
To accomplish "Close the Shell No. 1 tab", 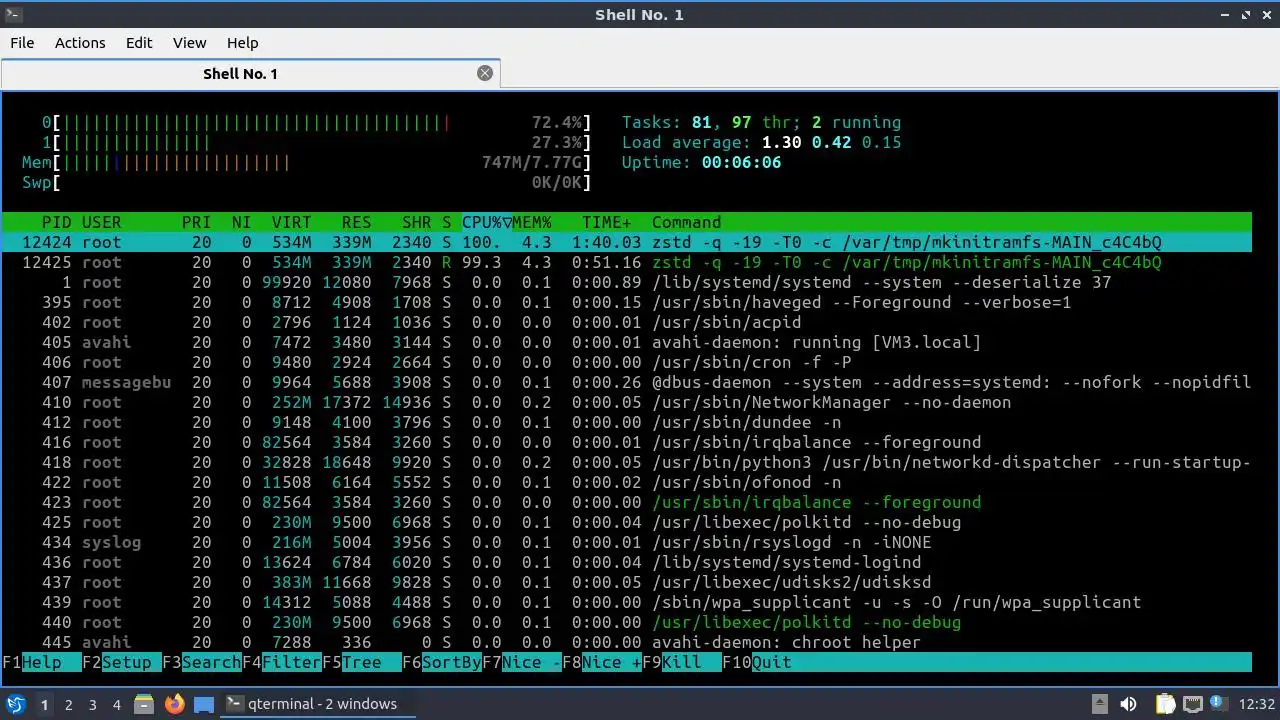I will 485,73.
